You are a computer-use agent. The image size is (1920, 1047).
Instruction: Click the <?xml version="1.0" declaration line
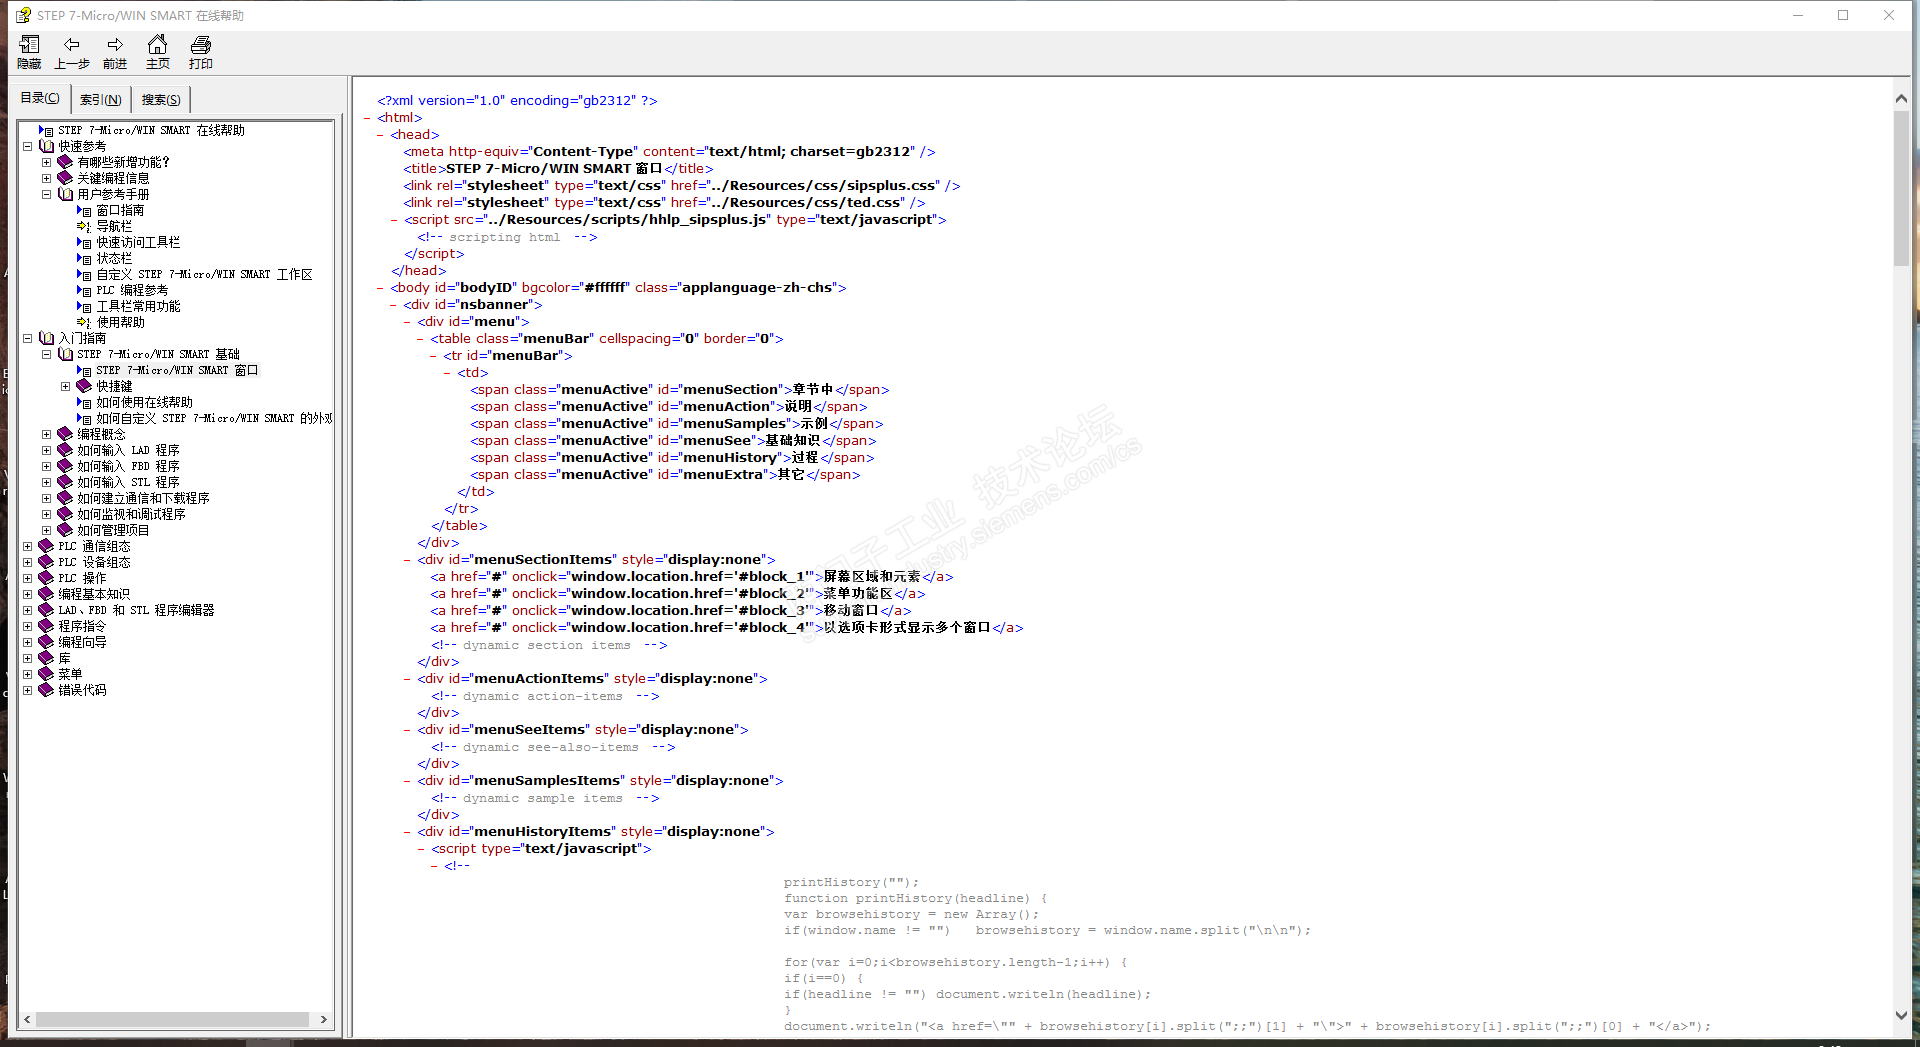517,101
